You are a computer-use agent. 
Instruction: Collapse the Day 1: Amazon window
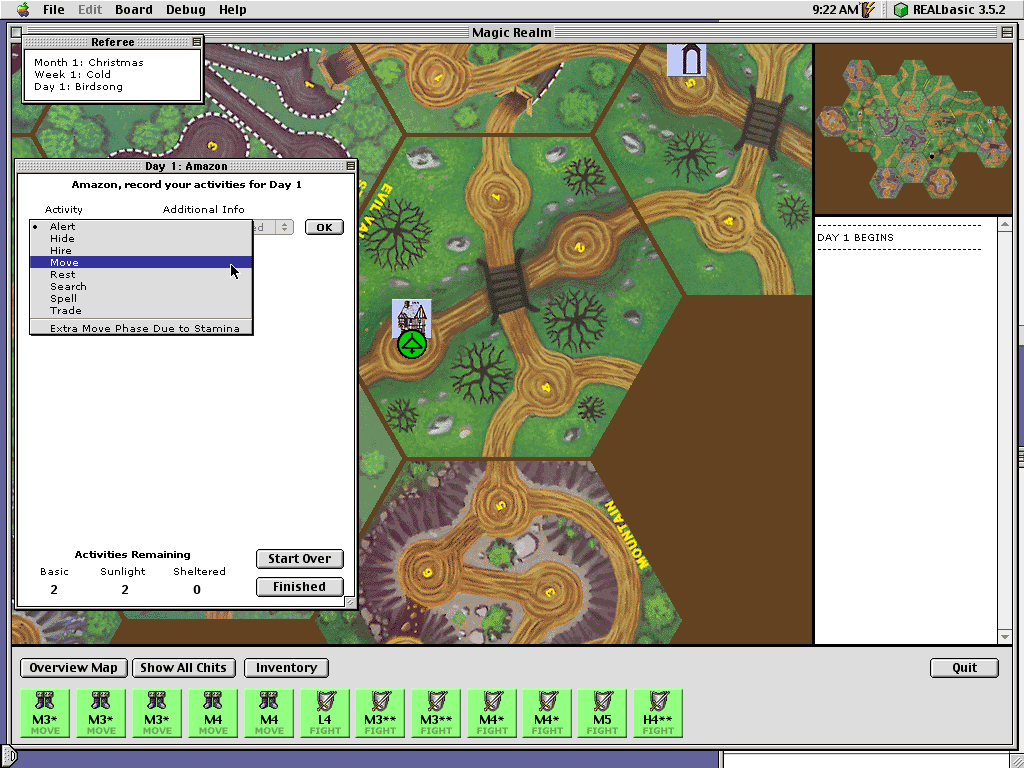[350, 166]
